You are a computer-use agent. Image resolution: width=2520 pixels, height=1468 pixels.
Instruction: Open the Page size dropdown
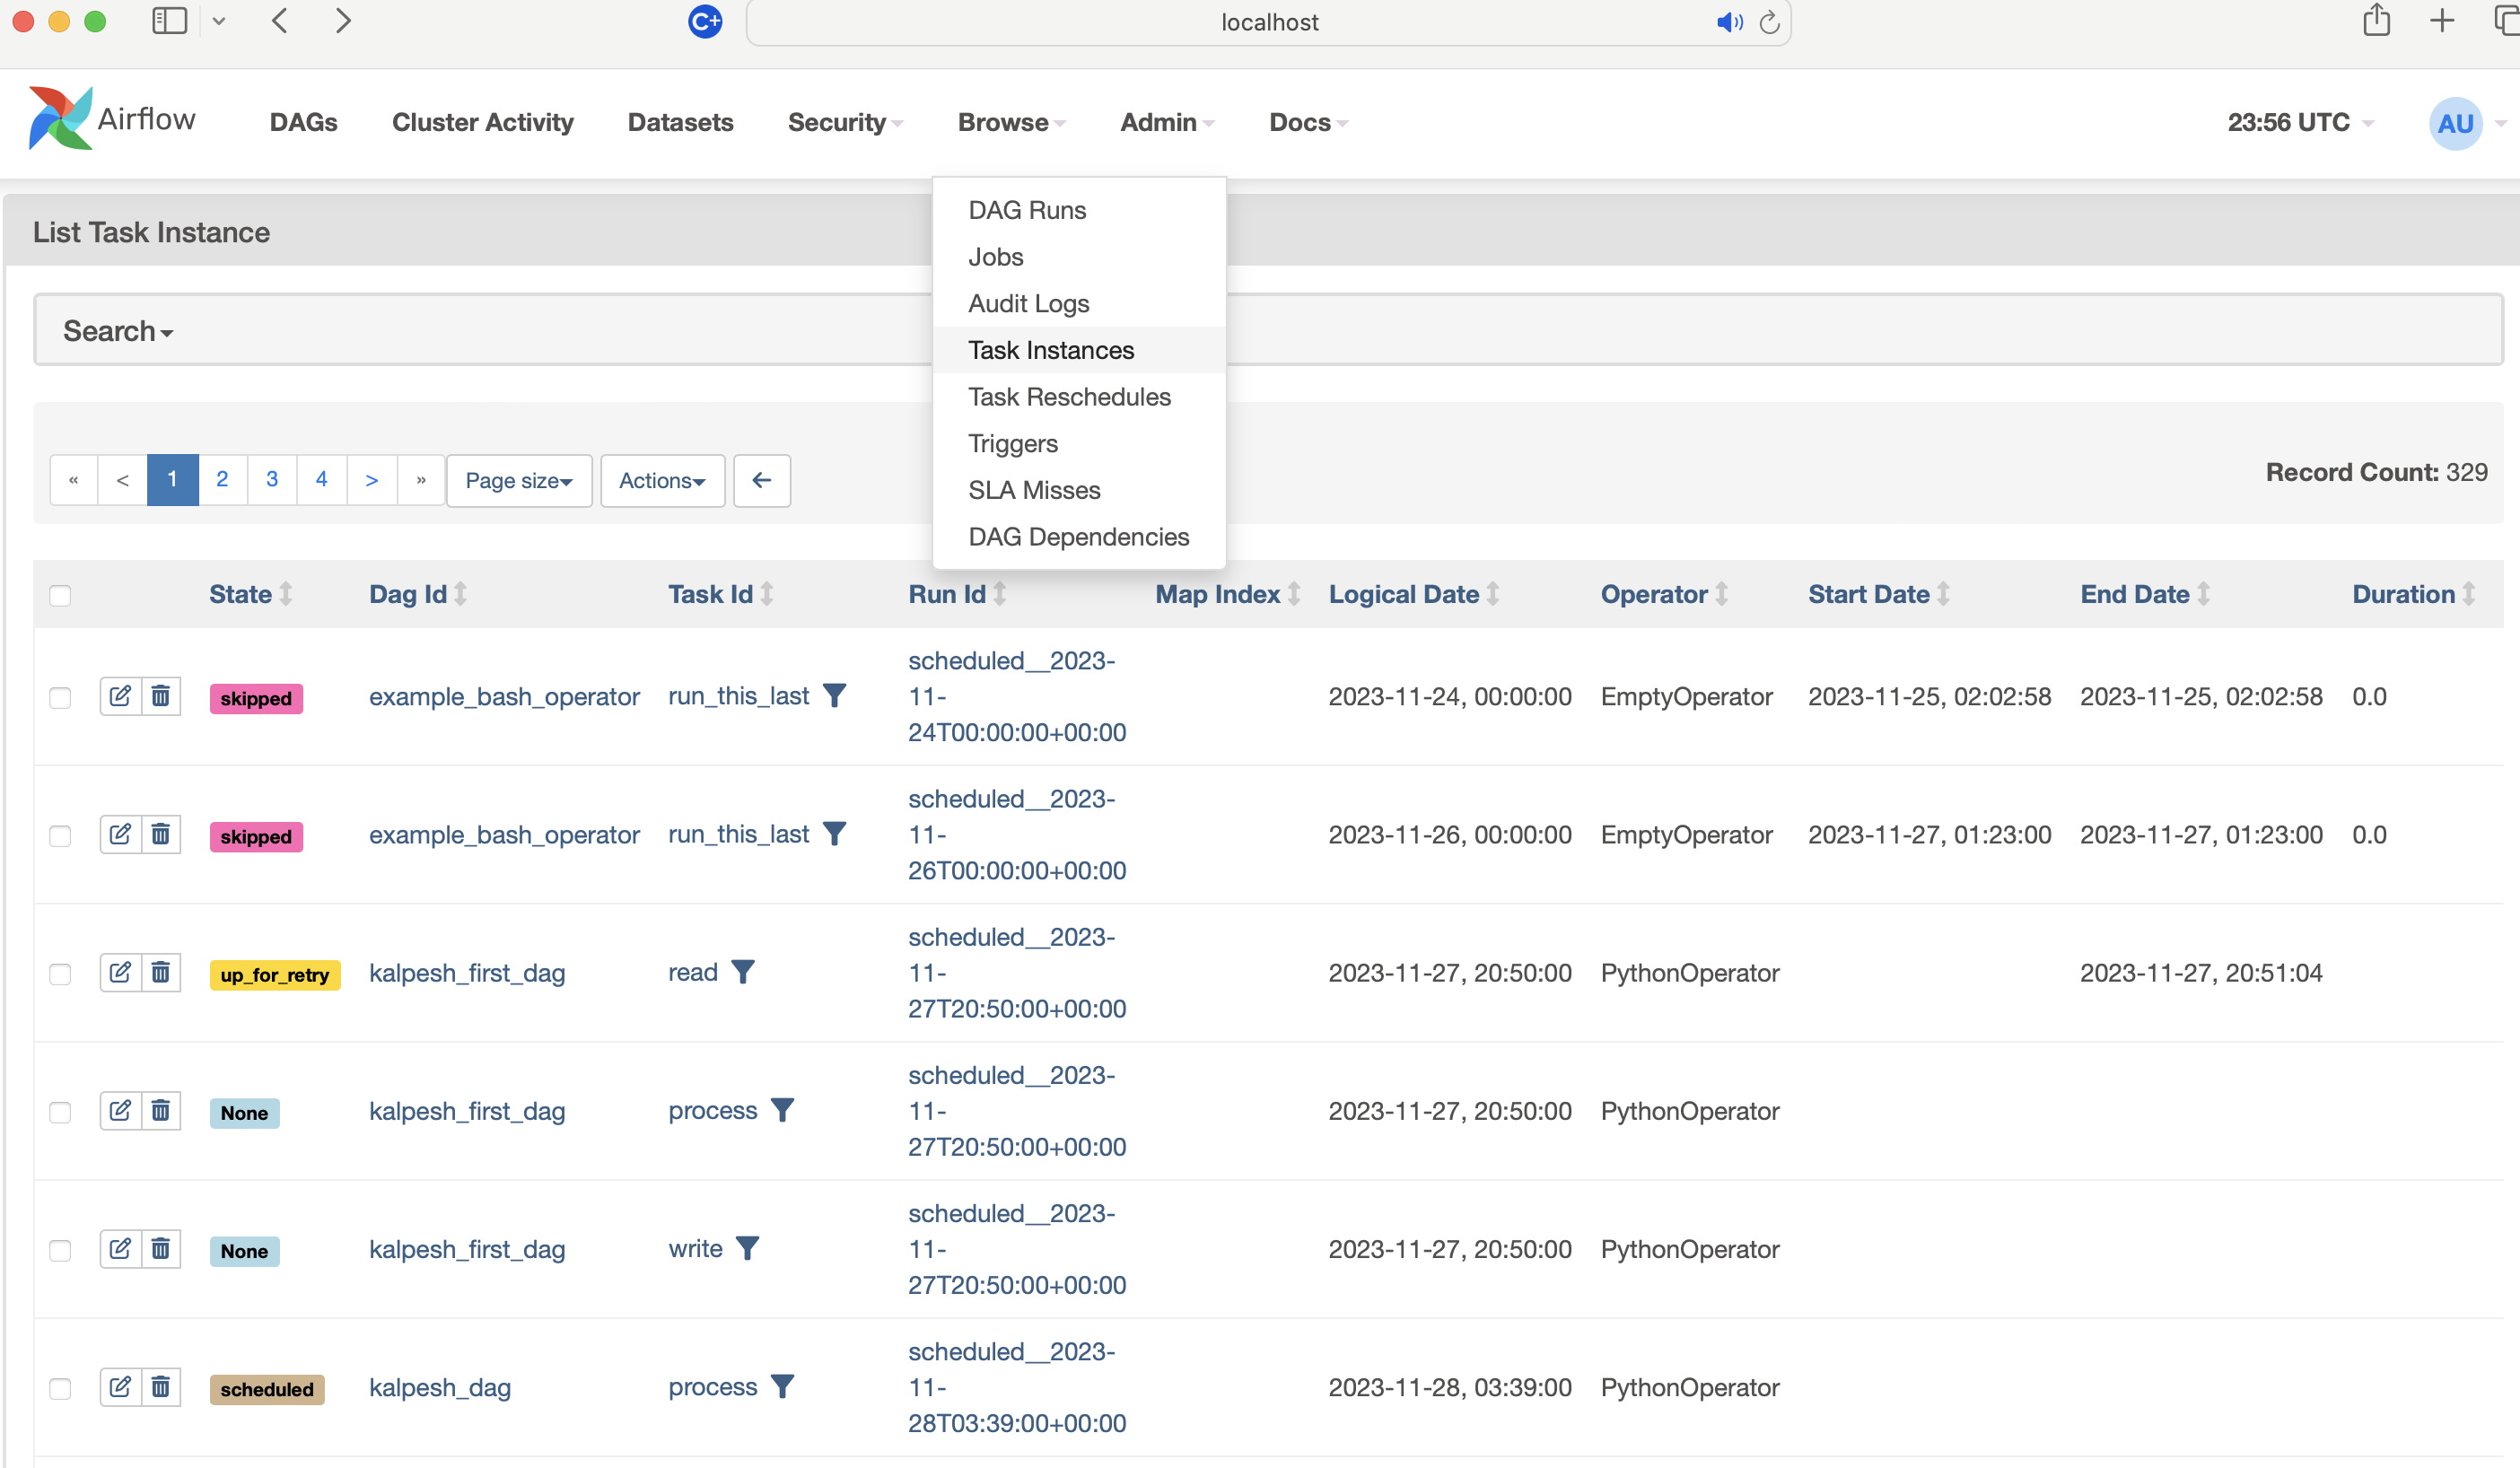(518, 480)
